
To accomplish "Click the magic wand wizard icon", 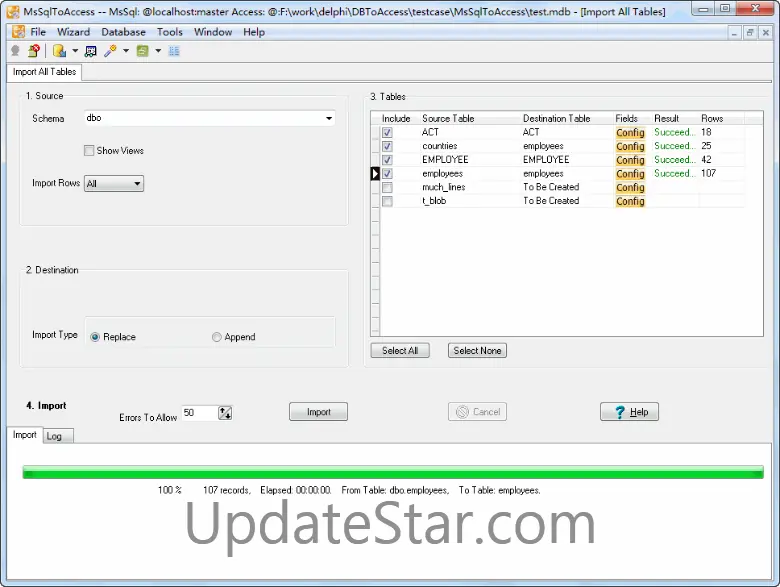I will (110, 51).
